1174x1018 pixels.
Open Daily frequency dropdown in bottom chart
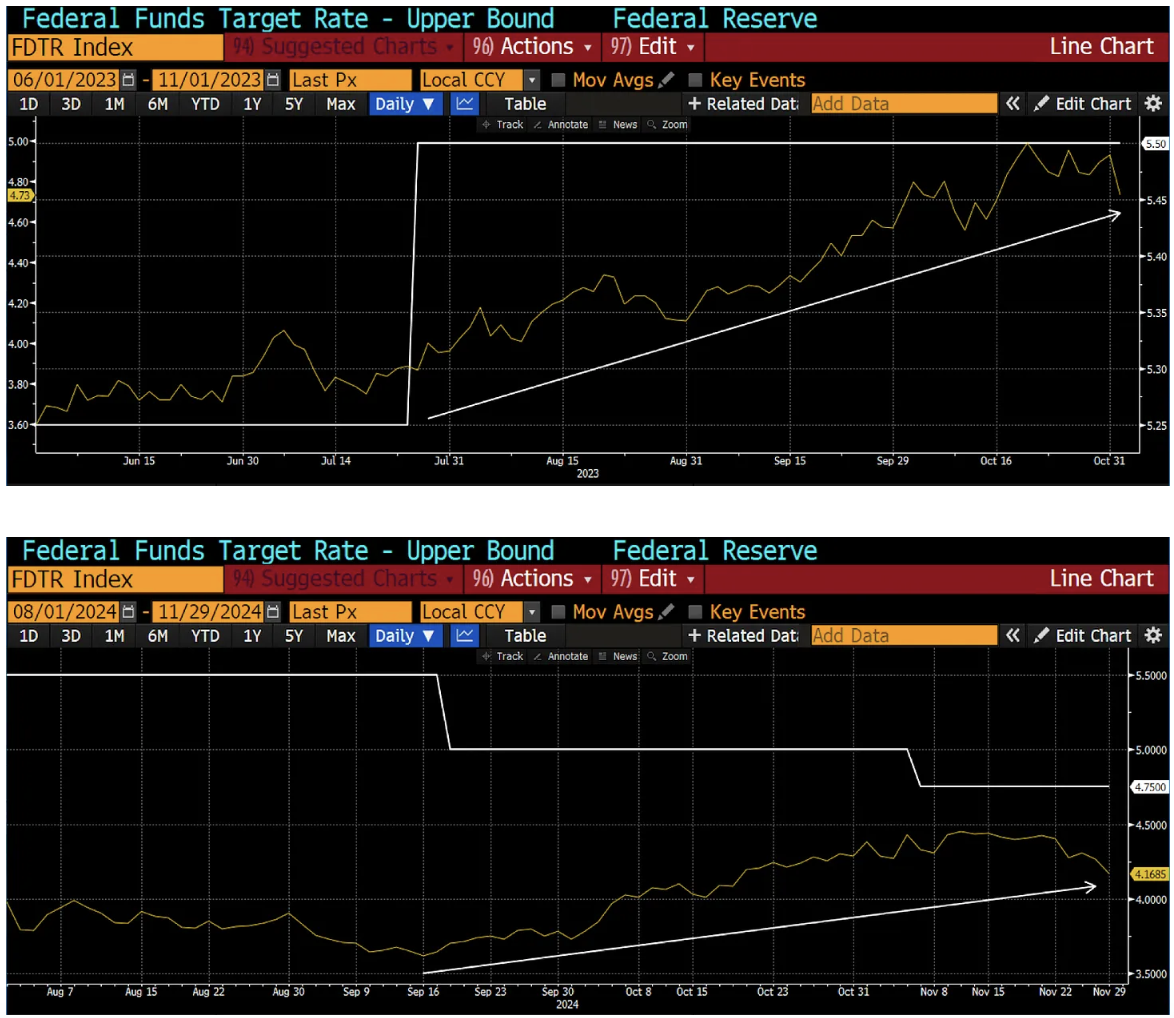pos(405,636)
